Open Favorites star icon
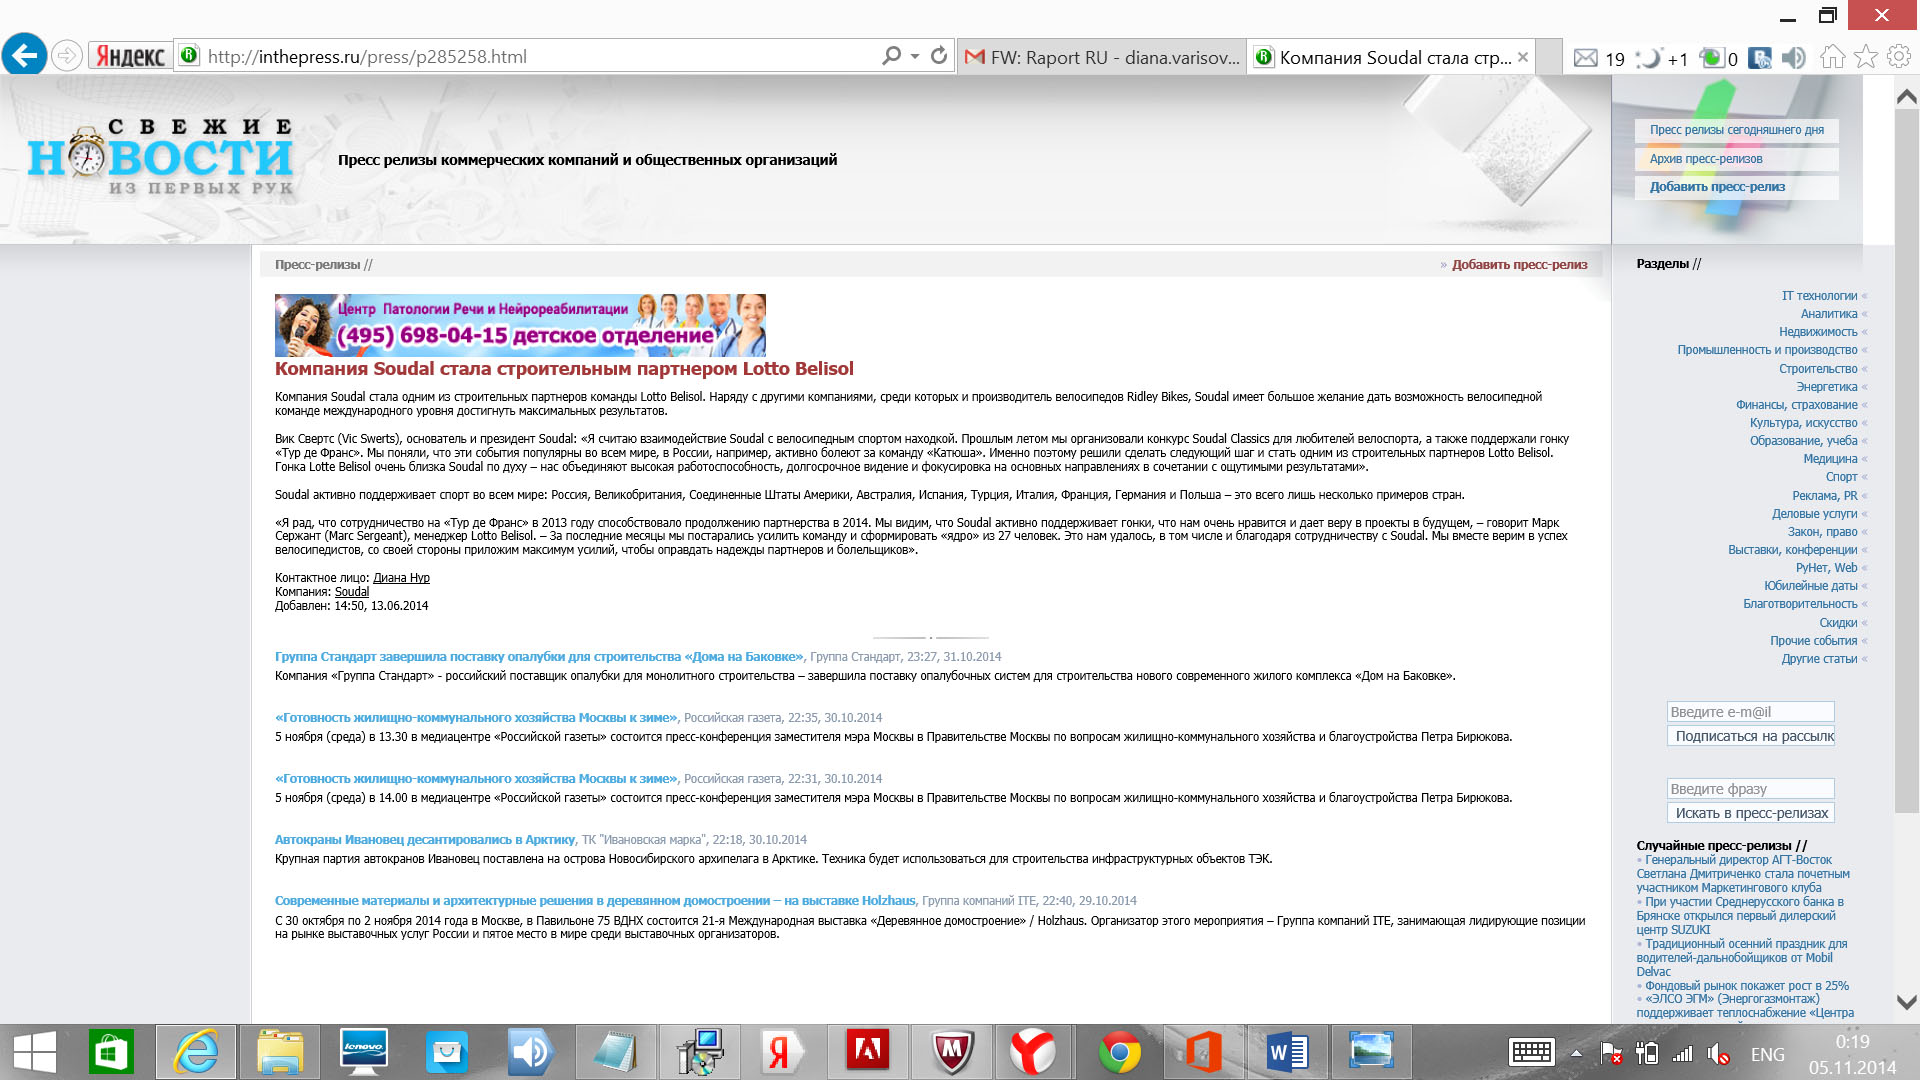 [x=1866, y=57]
